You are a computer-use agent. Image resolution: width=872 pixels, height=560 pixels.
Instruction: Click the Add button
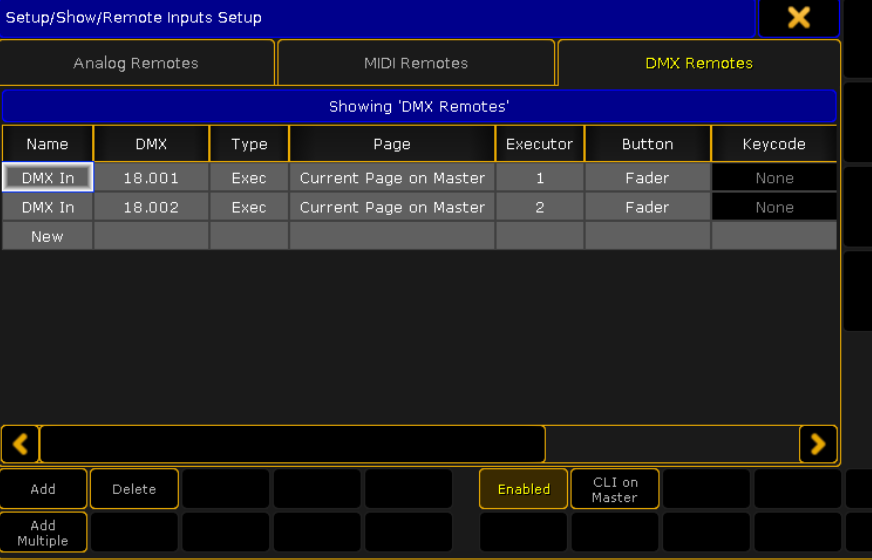(43, 489)
